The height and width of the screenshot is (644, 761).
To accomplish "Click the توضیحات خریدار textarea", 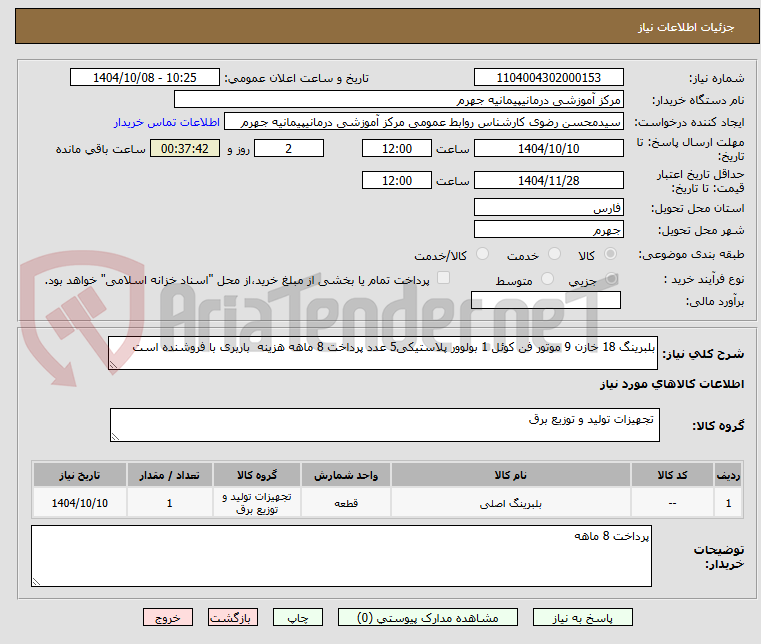I will point(341,556).
